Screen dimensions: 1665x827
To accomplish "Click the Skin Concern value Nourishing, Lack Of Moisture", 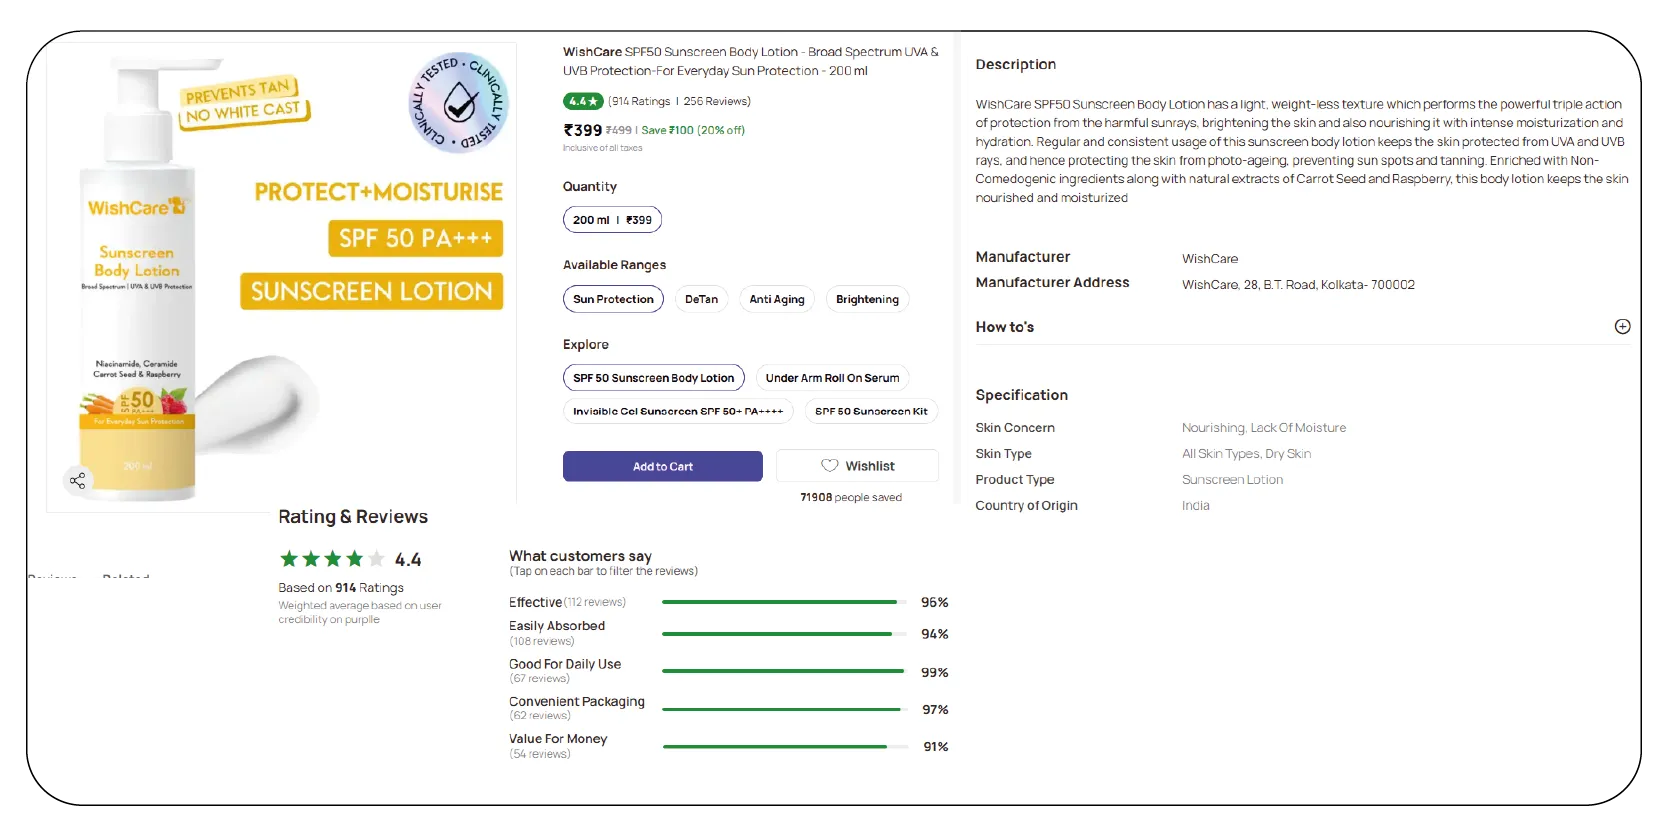I will 1264,428.
